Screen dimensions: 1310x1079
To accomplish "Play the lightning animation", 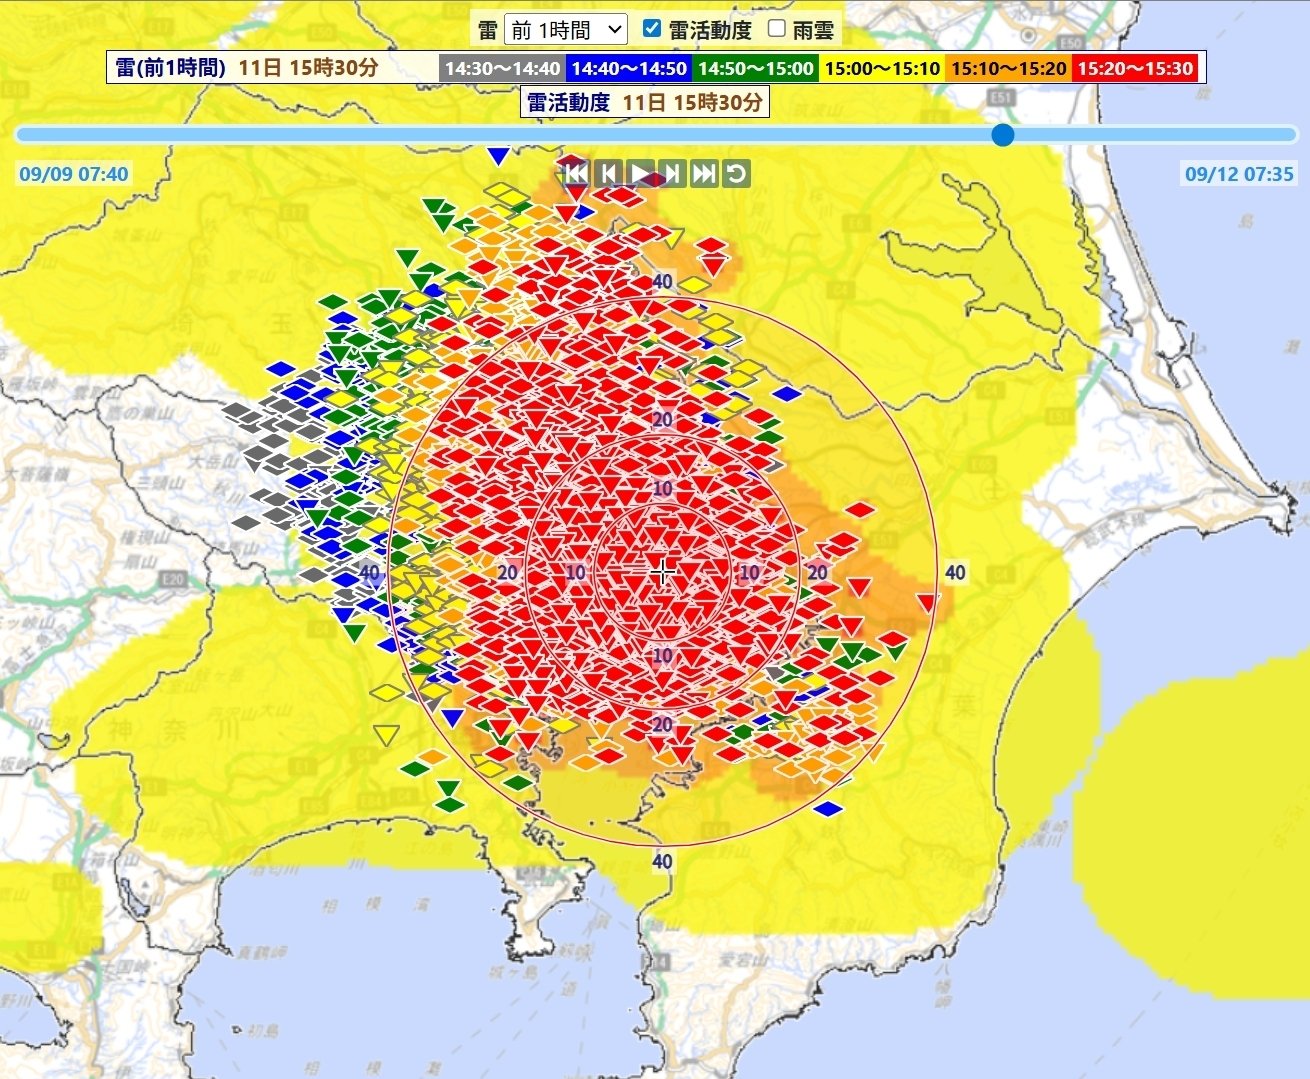I will pos(640,173).
